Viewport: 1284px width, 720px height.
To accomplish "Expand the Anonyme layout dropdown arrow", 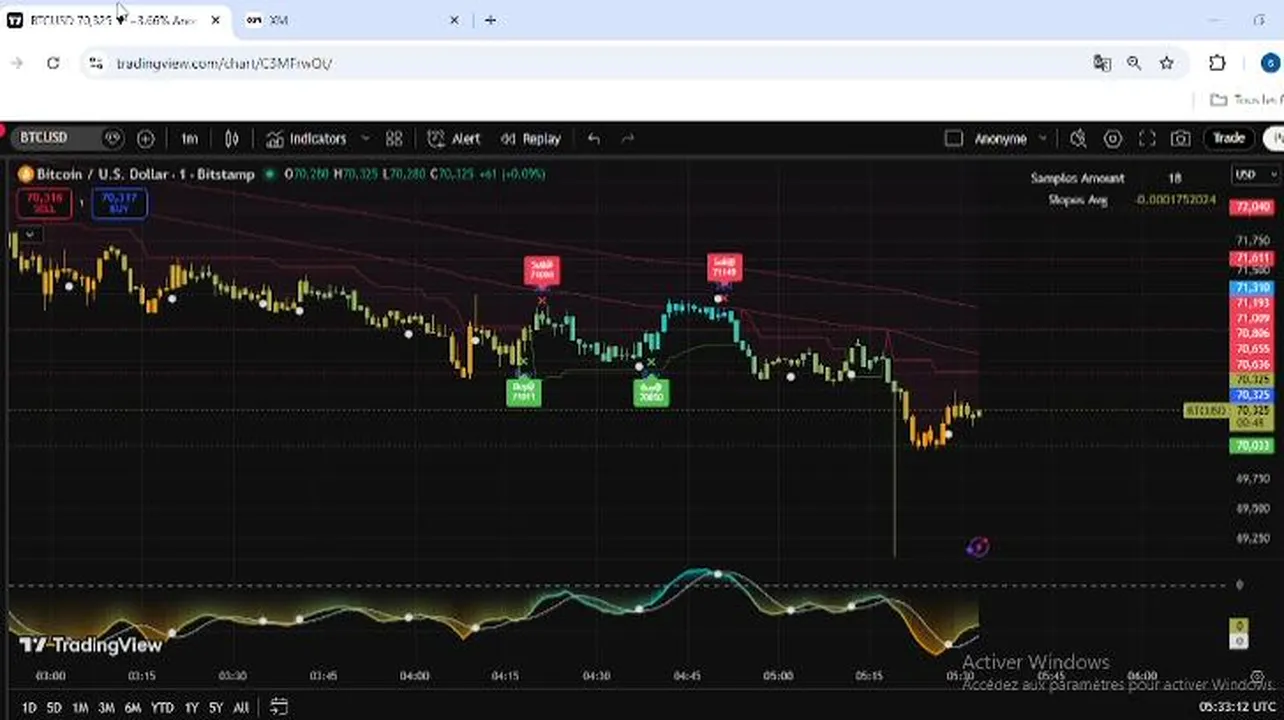I will point(1043,139).
